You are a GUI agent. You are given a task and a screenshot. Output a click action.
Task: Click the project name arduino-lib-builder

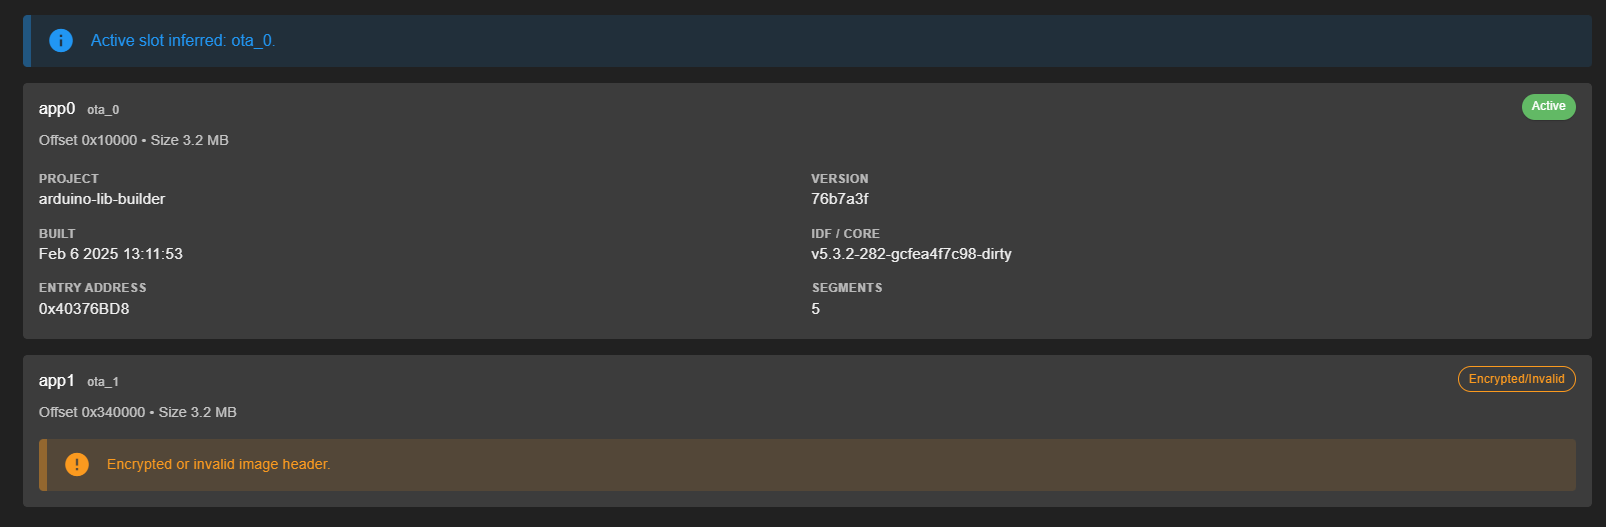point(102,199)
